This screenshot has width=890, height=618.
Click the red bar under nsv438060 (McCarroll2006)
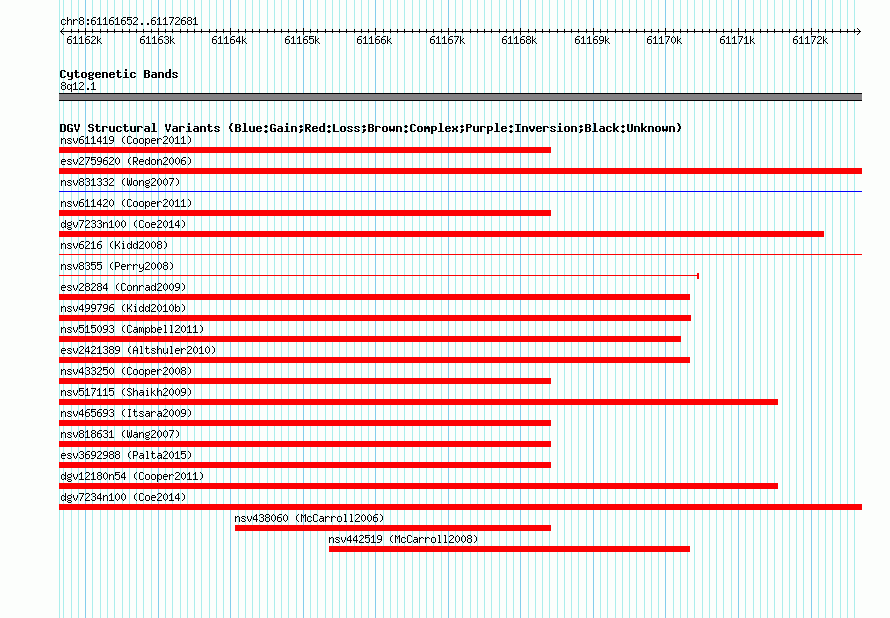tap(393, 528)
